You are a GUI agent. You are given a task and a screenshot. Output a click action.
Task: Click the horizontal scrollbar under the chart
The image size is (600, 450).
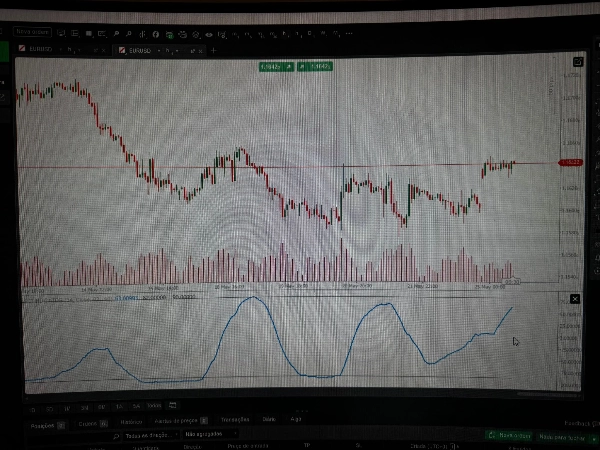[x=547, y=394]
